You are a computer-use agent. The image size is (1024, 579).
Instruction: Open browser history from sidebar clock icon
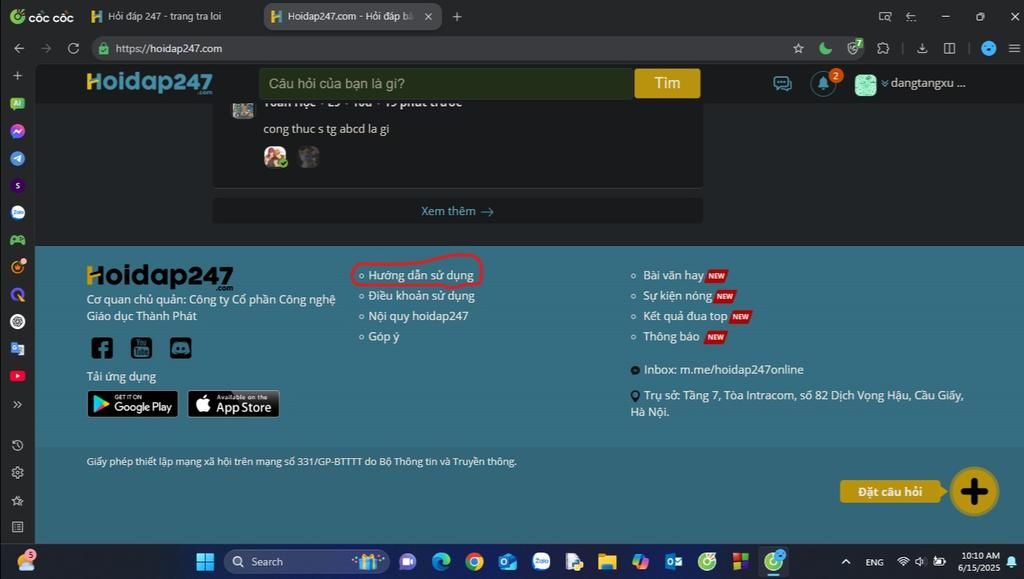click(18, 445)
